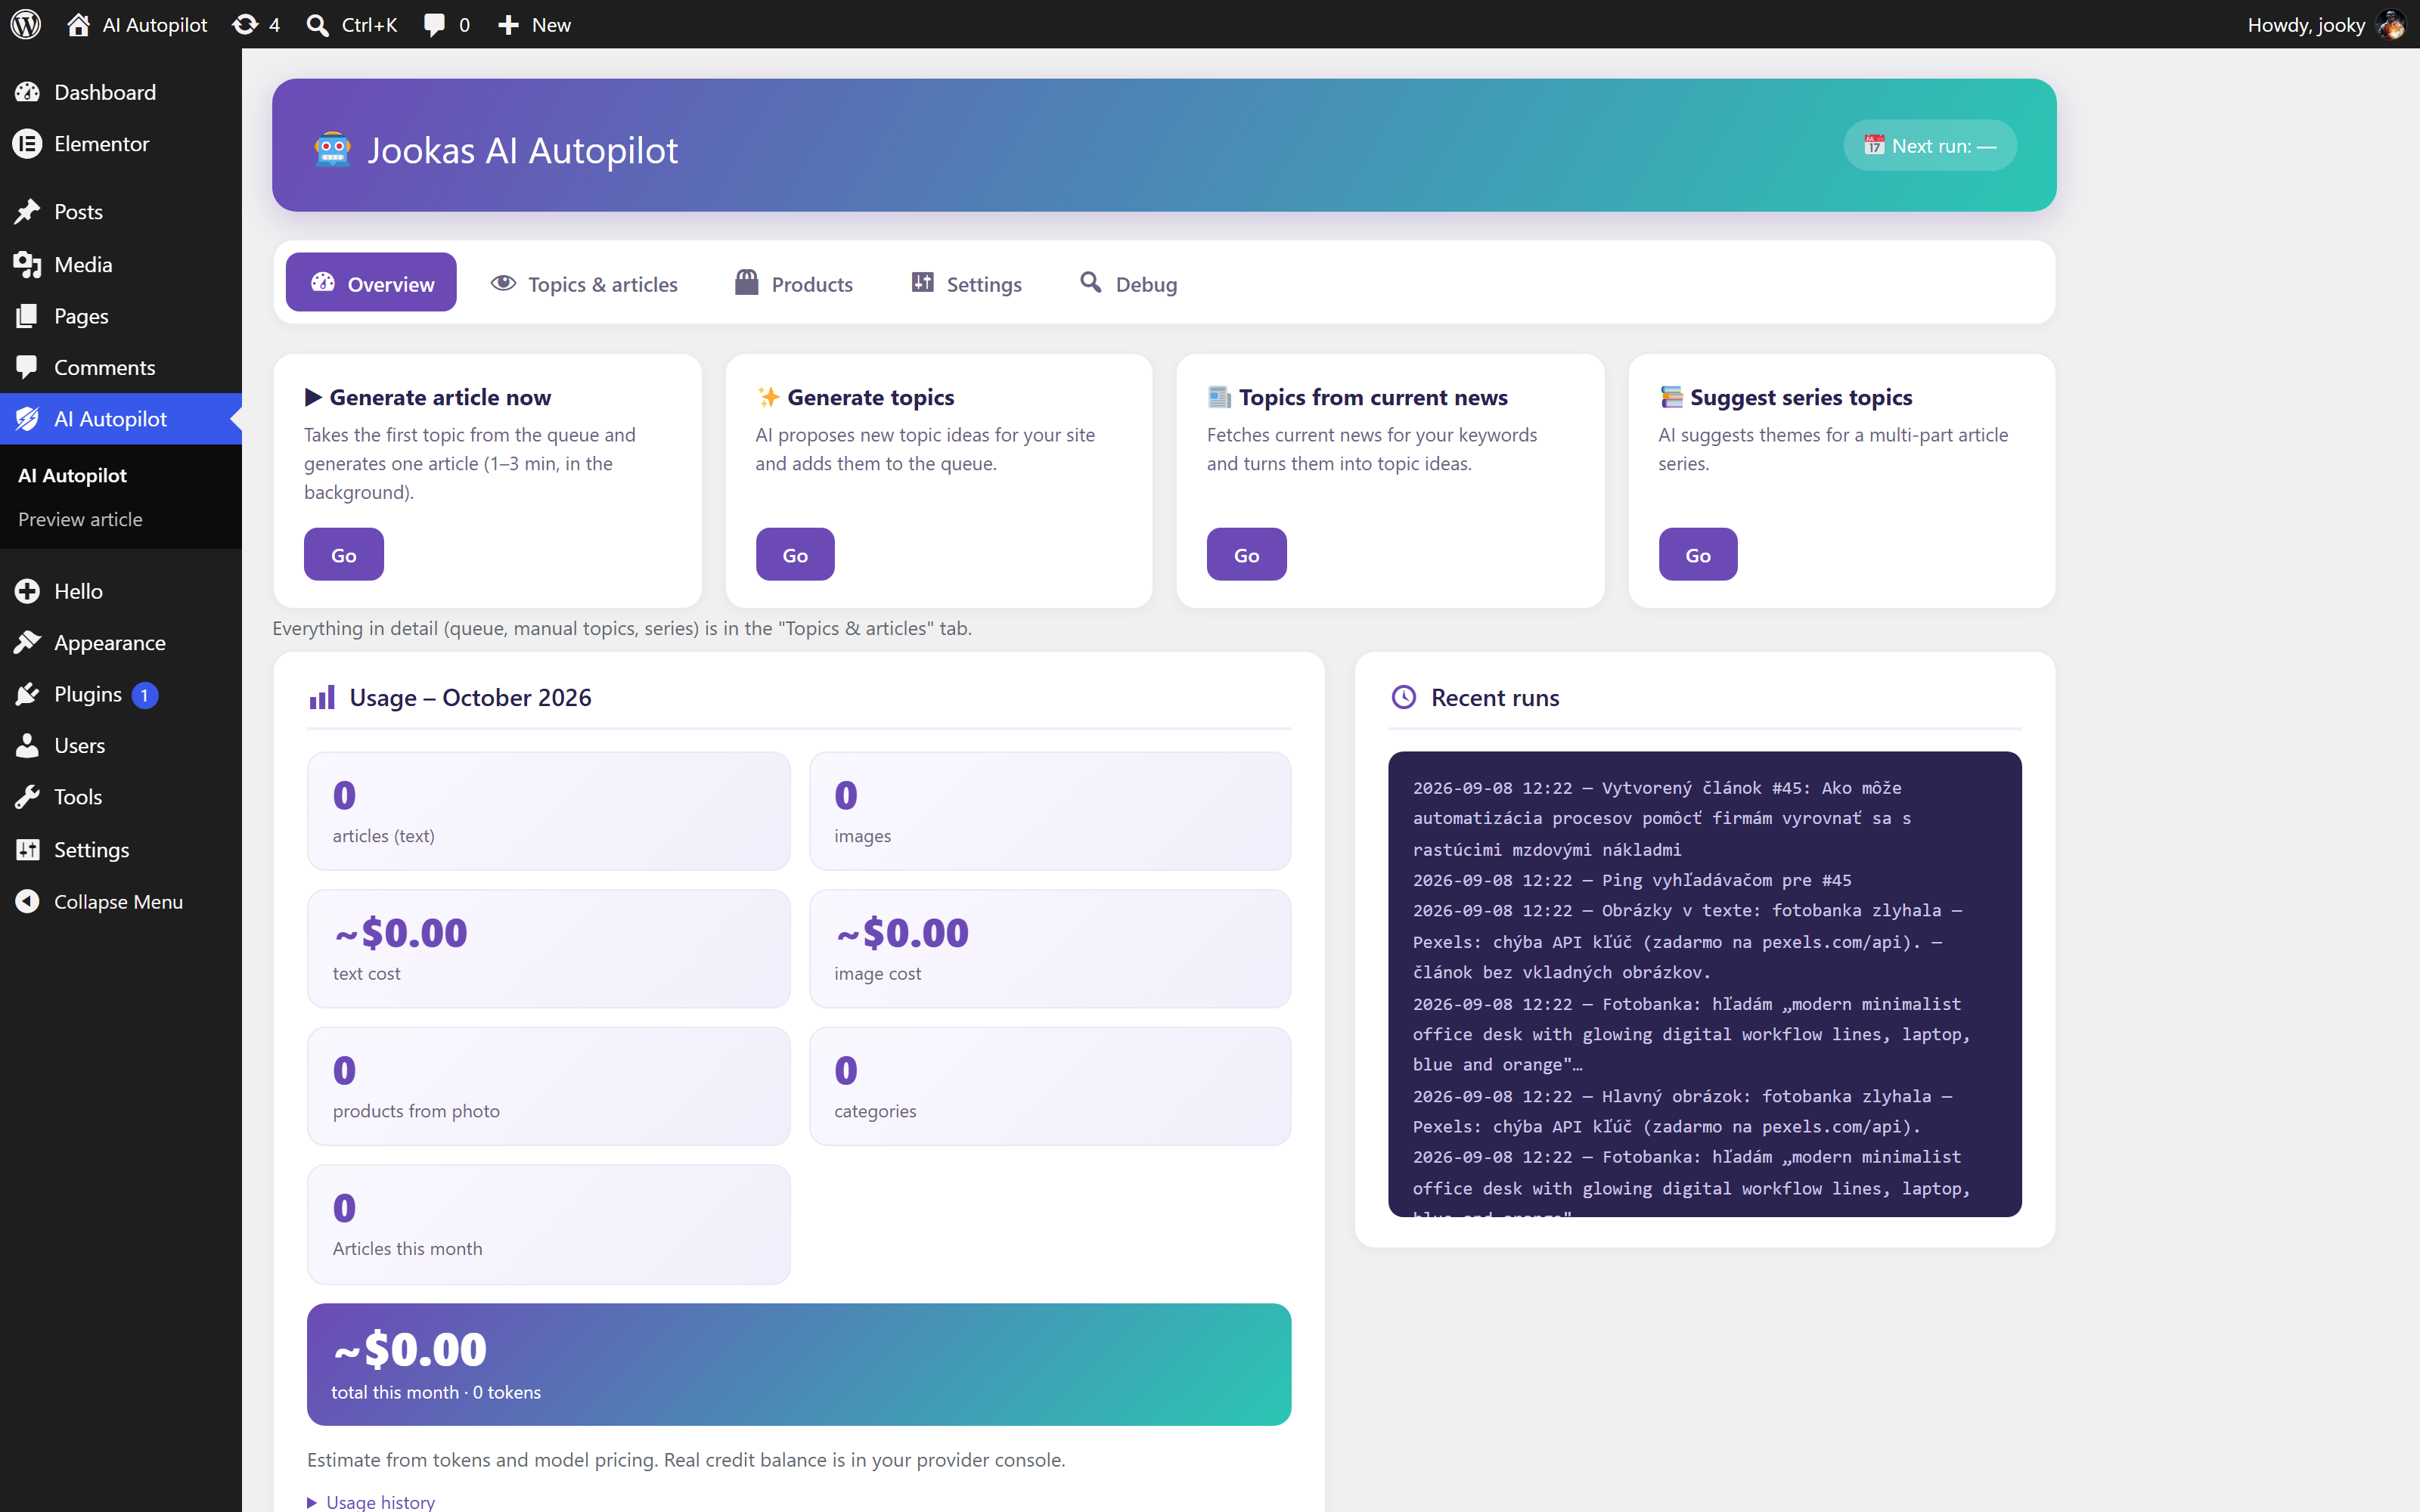The width and height of the screenshot is (2420, 1512).
Task: Open the Ctrl+K search icon
Action: point(352,24)
